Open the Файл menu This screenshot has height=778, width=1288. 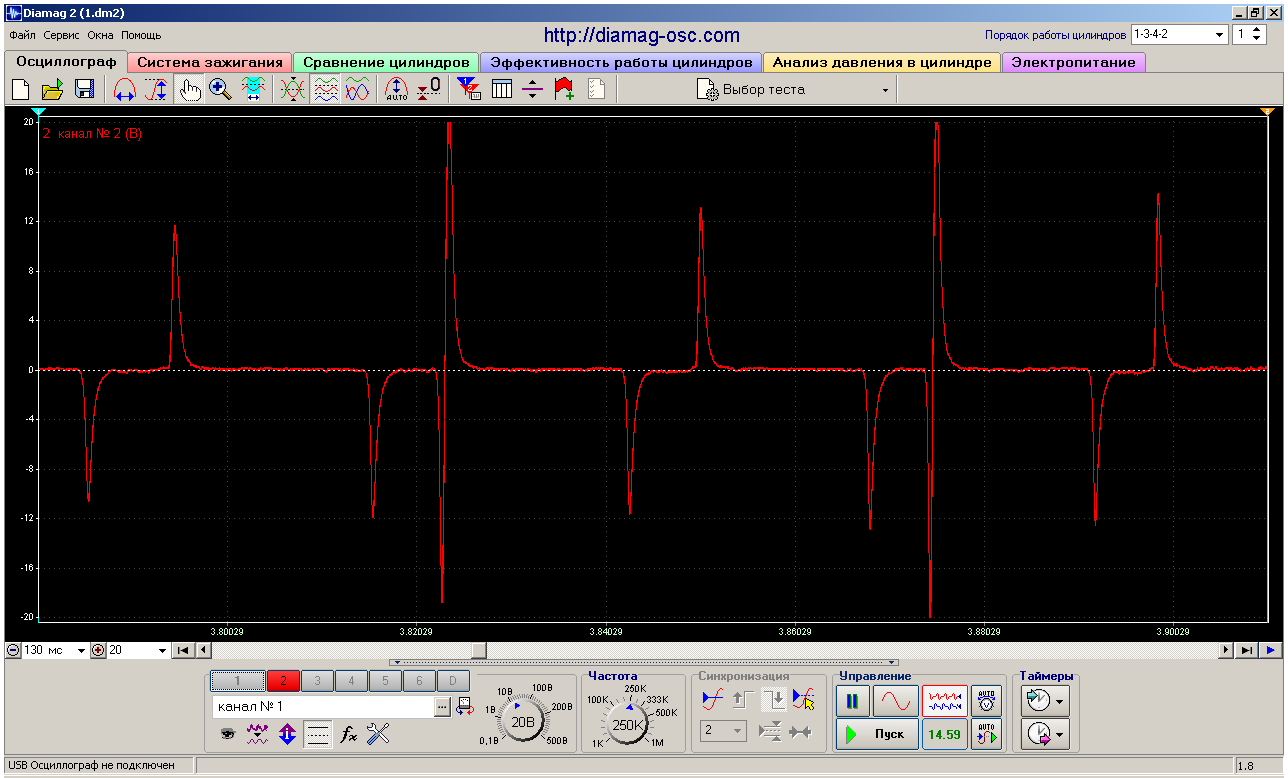[x=22, y=35]
